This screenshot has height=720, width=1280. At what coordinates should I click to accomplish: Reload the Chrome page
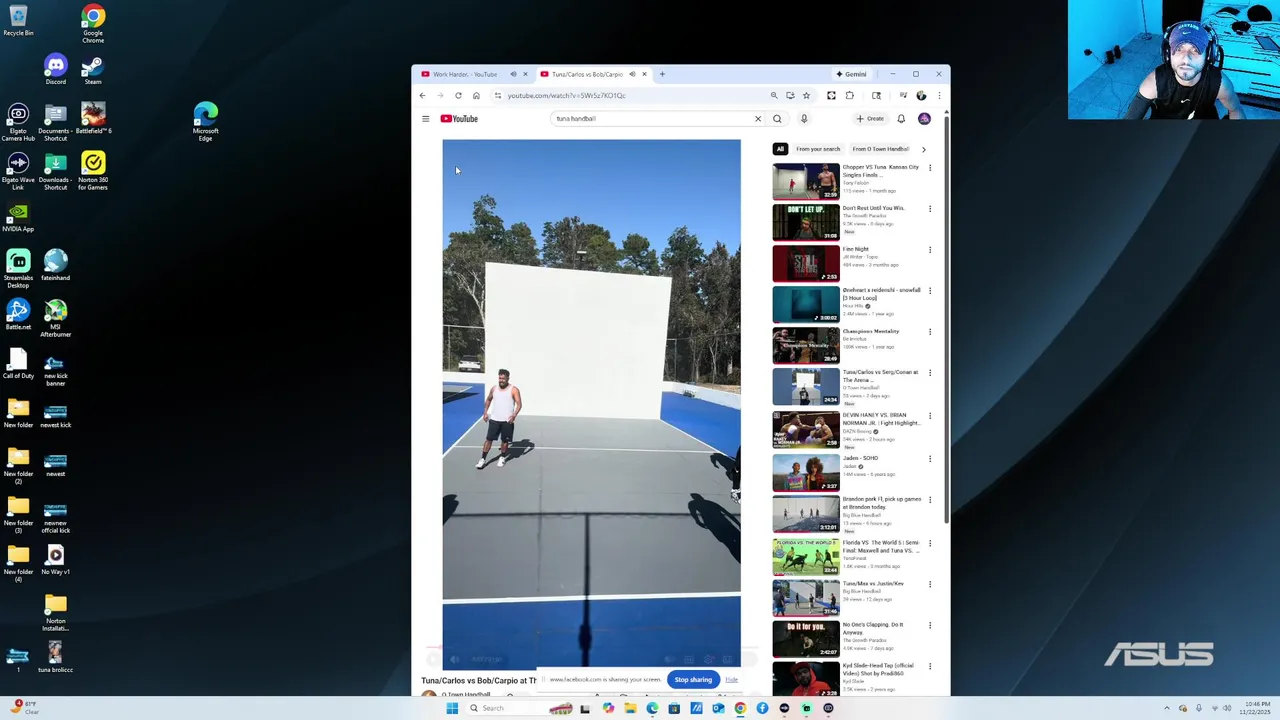point(458,96)
